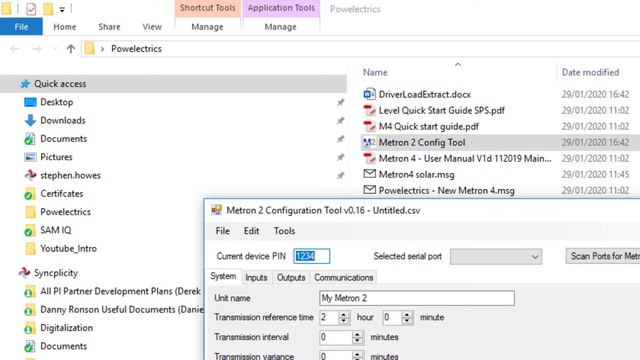Open Danny Ronson Useful Documents folder
This screenshot has width=640, height=360.
(x=121, y=309)
